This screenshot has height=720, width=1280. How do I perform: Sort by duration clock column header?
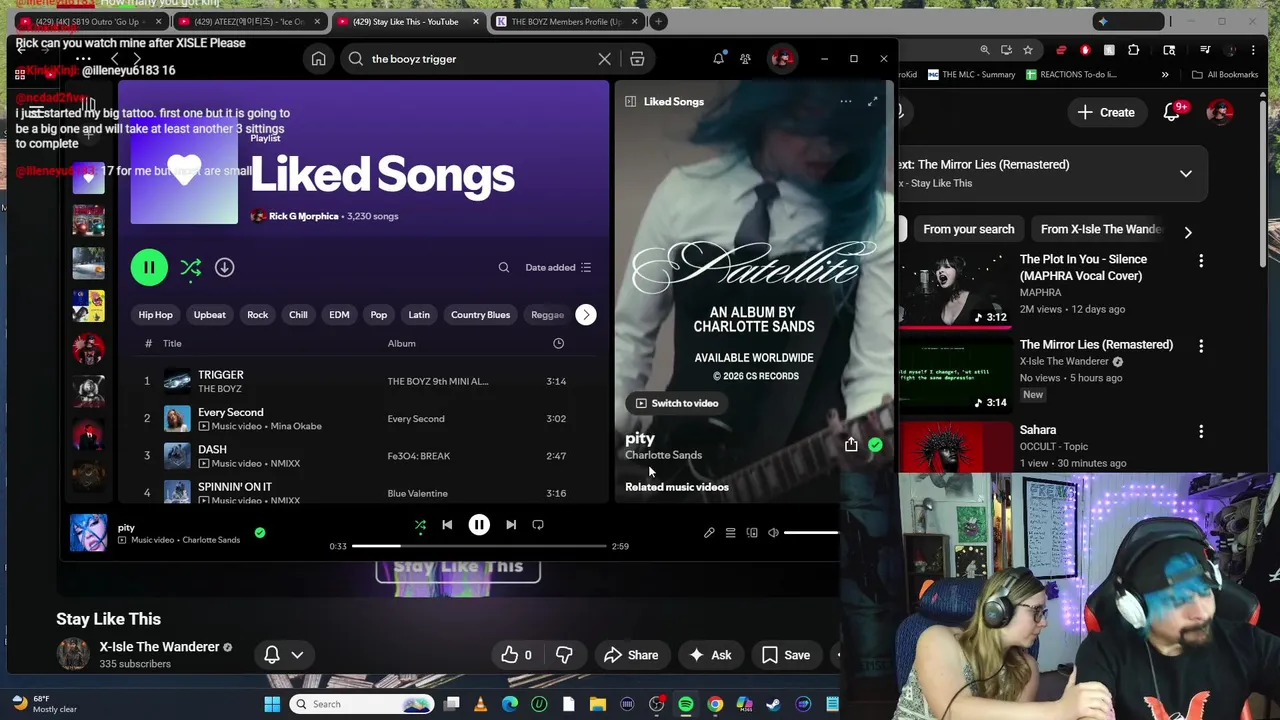tap(558, 343)
